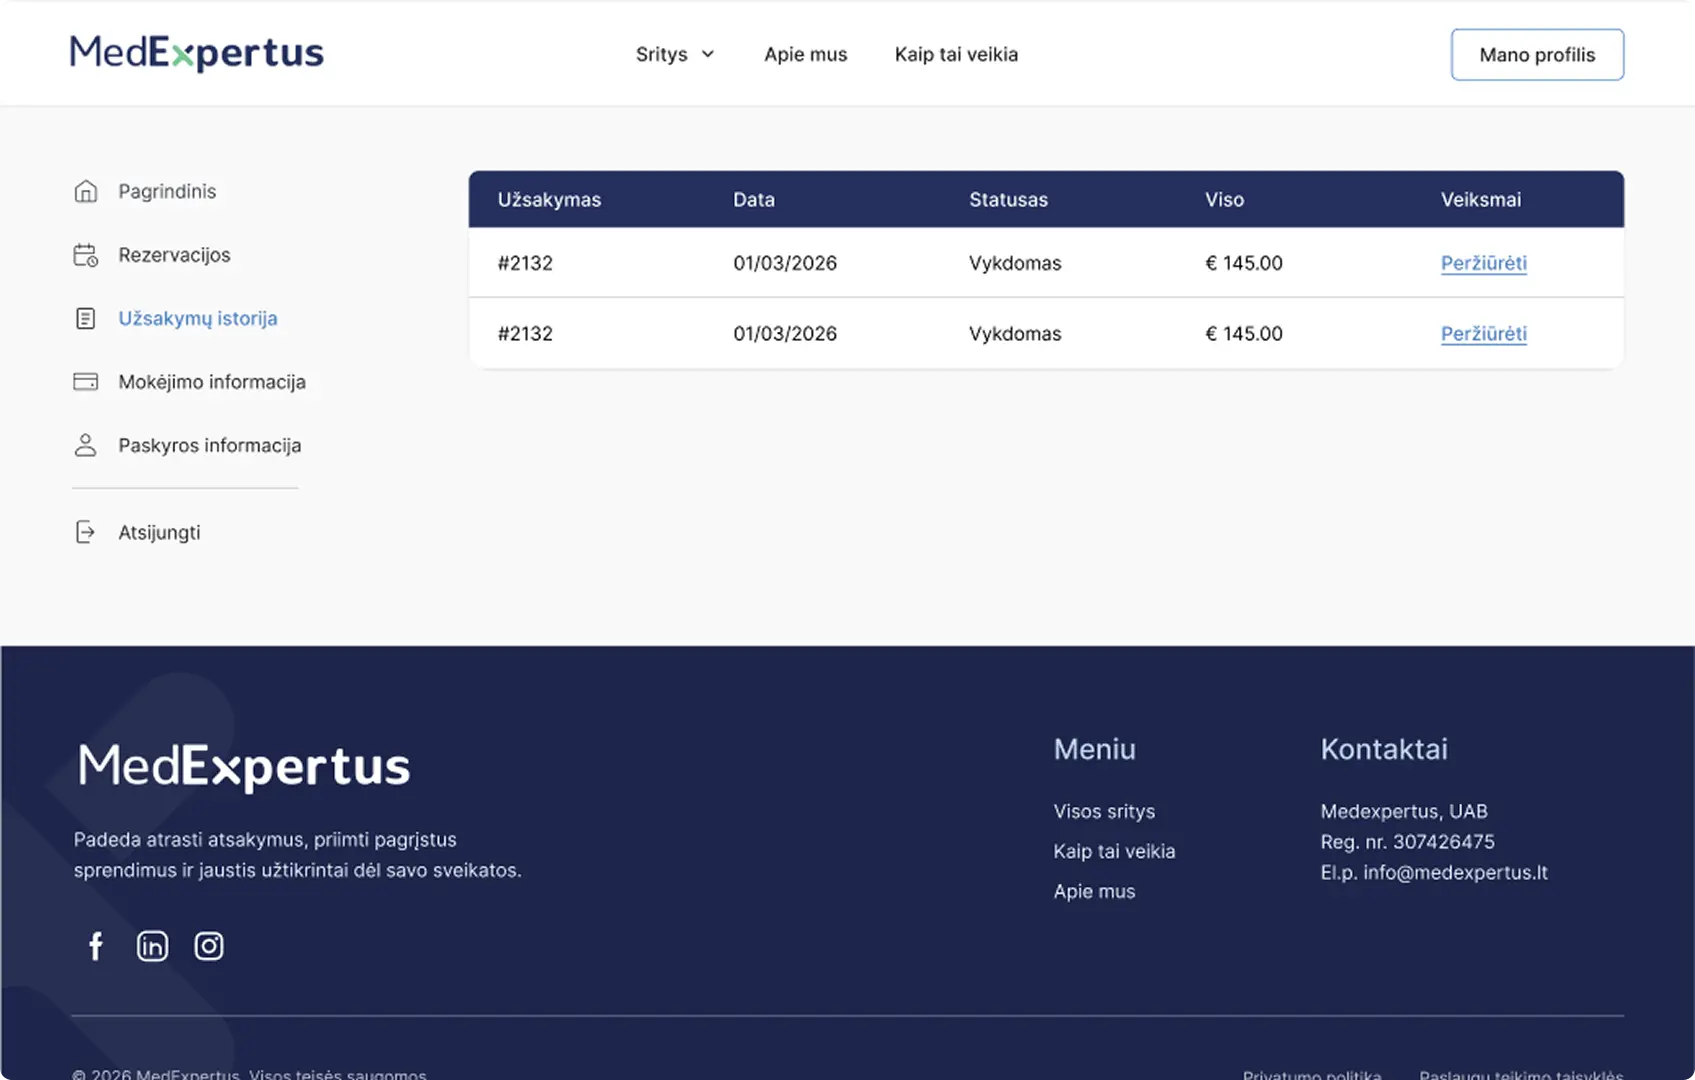
Task: Click the Pagrindinis home icon
Action: click(86, 191)
